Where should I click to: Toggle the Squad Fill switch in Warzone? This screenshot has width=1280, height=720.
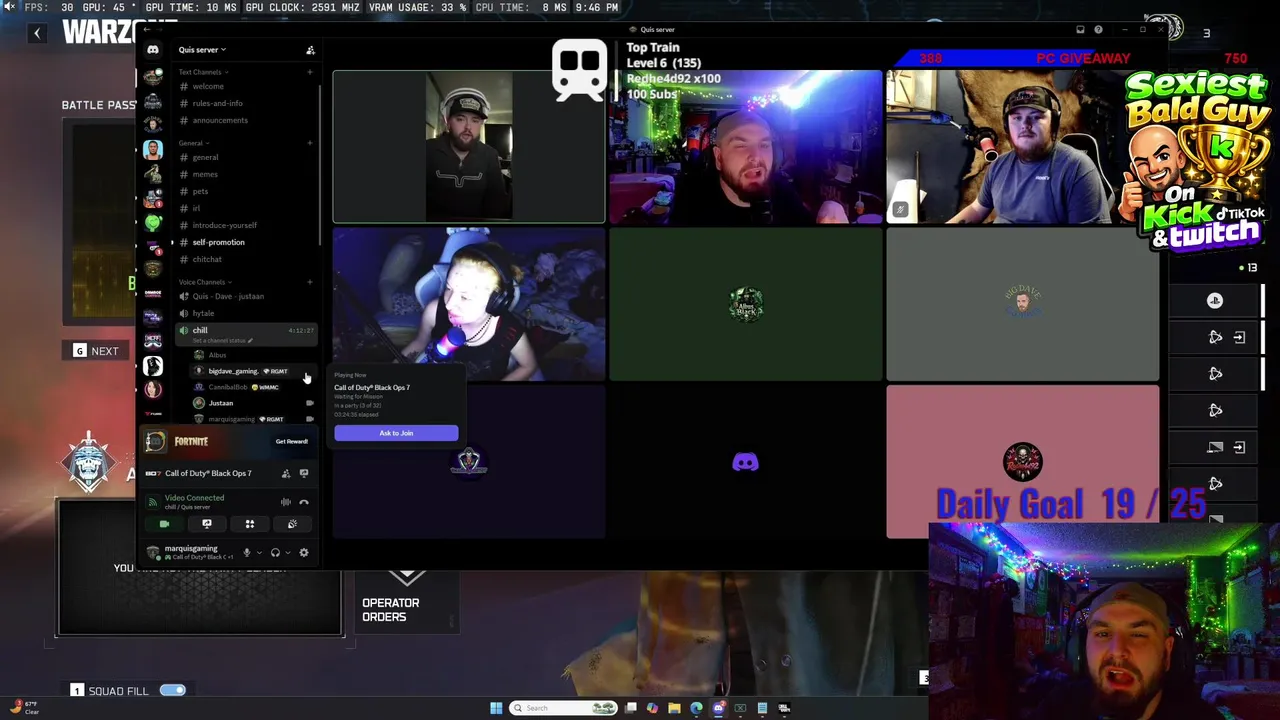(172, 690)
